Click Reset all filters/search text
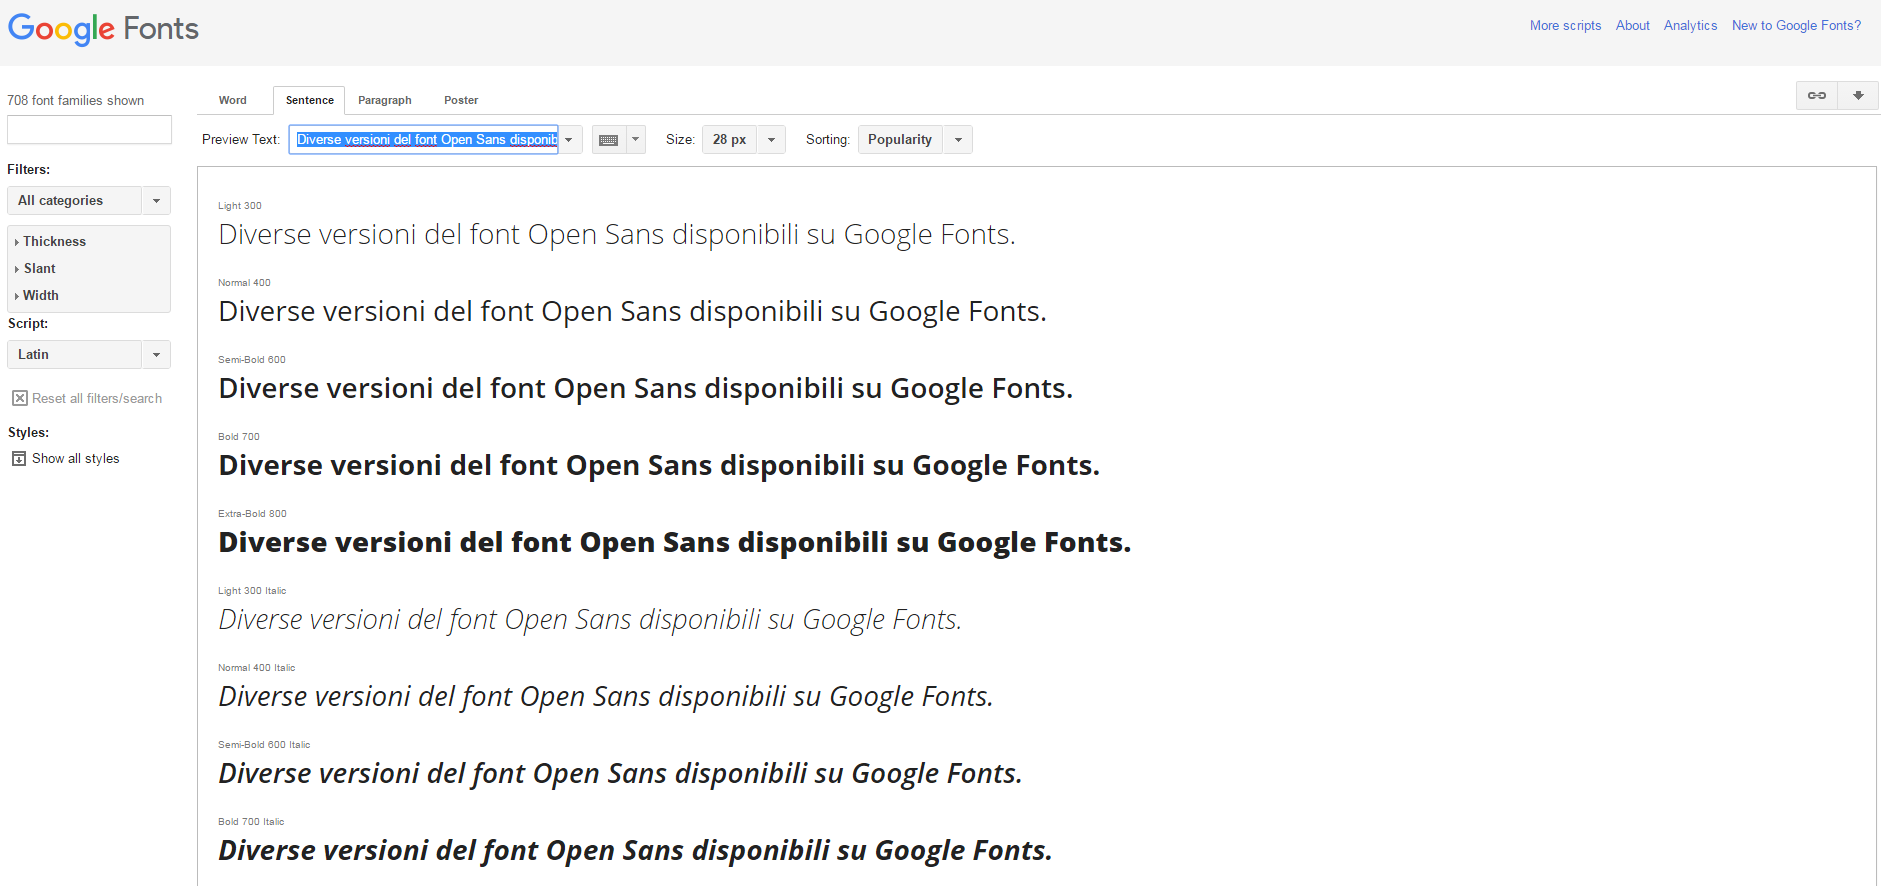The height and width of the screenshot is (886, 1881). pyautogui.click(x=97, y=398)
